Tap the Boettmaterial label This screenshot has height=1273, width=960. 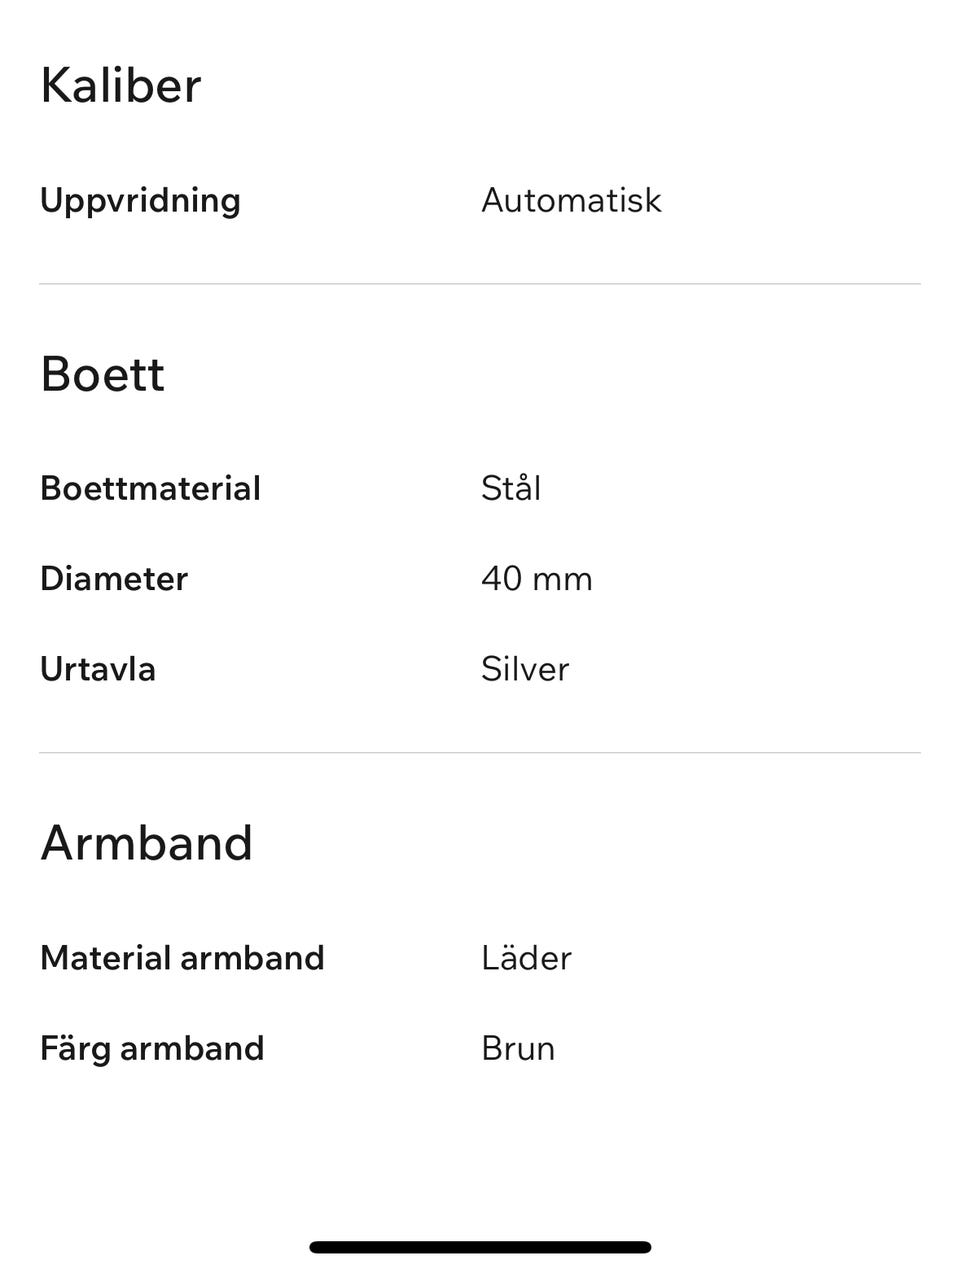[150, 488]
